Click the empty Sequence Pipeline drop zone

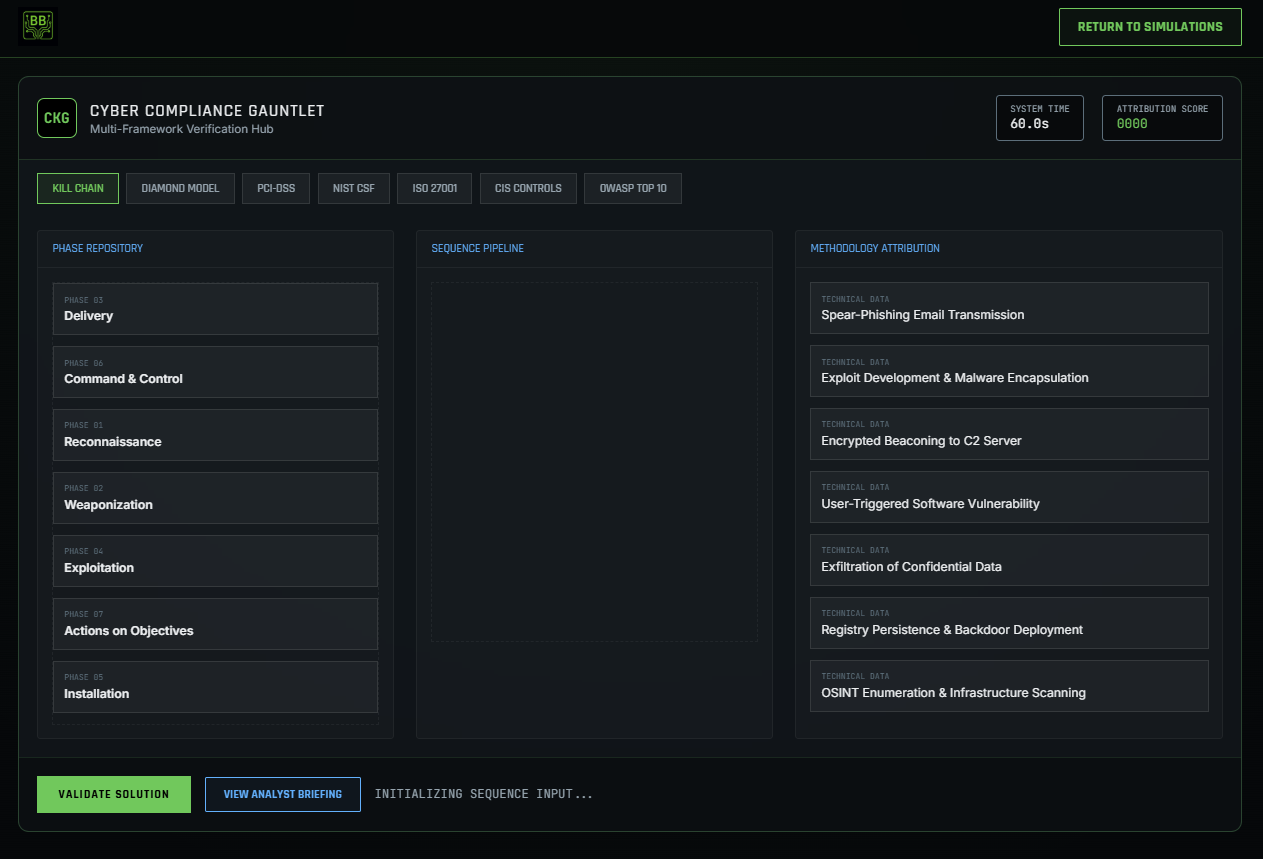pos(594,462)
